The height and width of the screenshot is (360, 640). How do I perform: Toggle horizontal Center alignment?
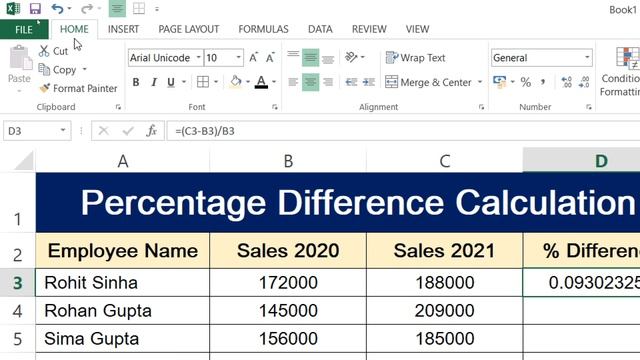click(x=311, y=82)
